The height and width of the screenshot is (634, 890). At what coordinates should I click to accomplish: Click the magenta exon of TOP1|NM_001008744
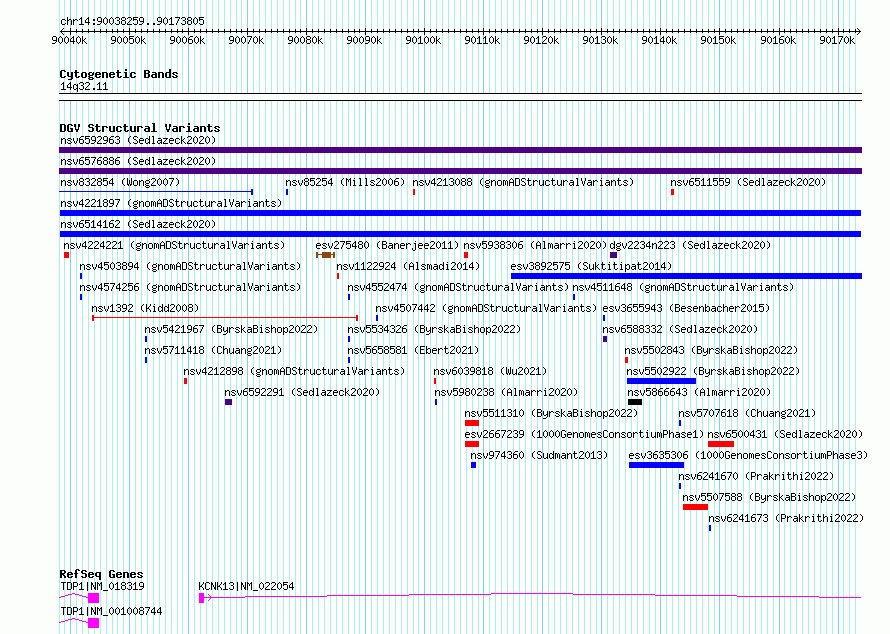pos(94,623)
